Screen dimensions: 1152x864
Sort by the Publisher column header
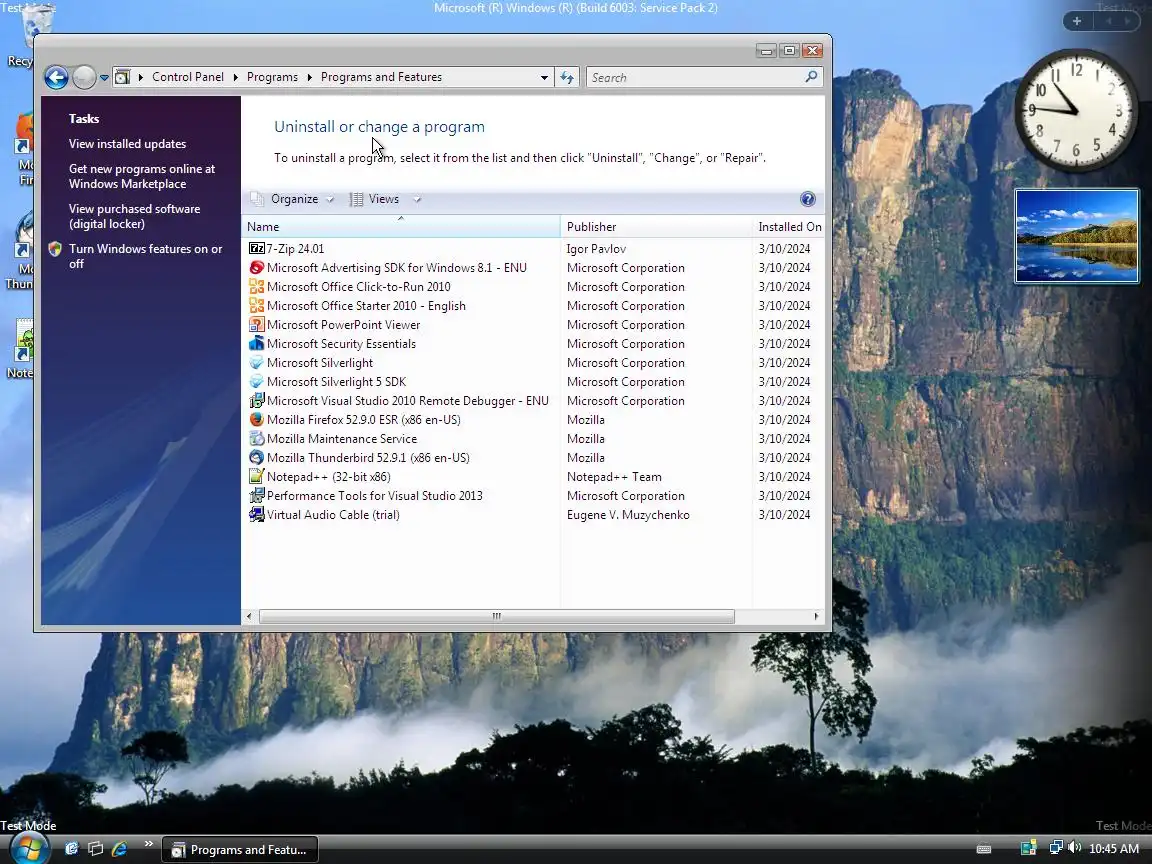656,227
